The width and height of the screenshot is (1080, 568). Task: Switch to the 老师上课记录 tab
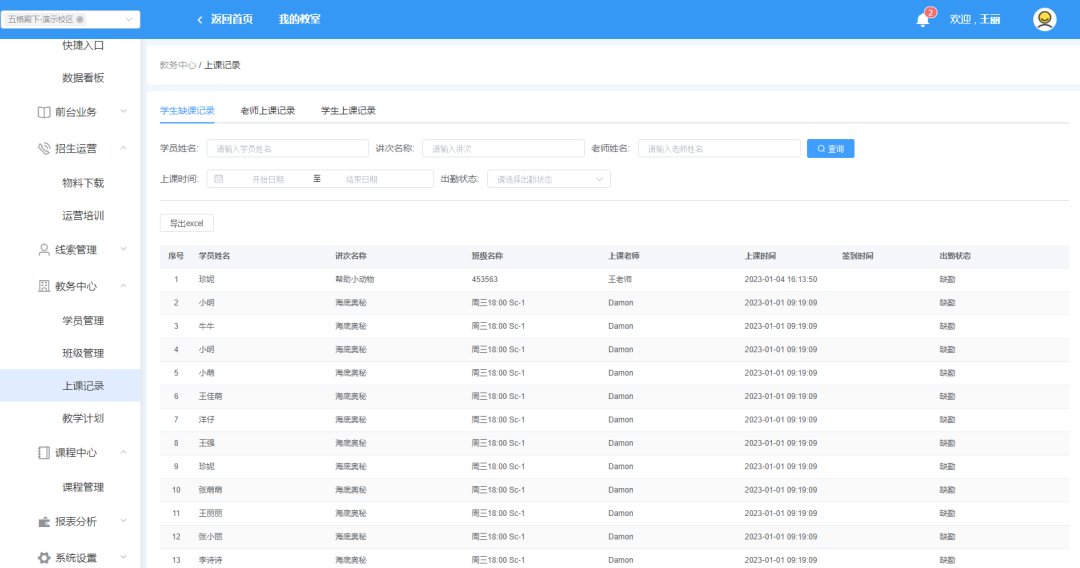tap(267, 111)
